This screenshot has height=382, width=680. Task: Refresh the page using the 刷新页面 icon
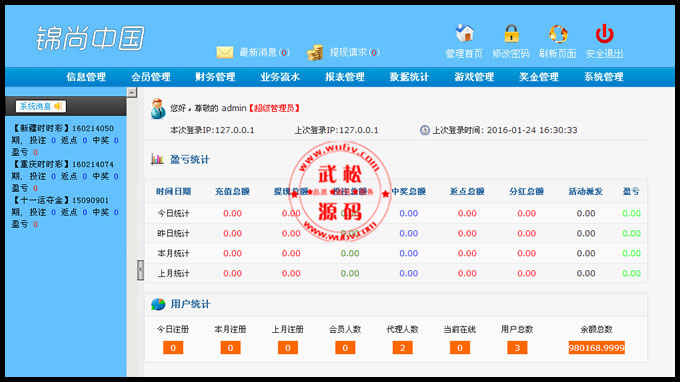[x=558, y=33]
